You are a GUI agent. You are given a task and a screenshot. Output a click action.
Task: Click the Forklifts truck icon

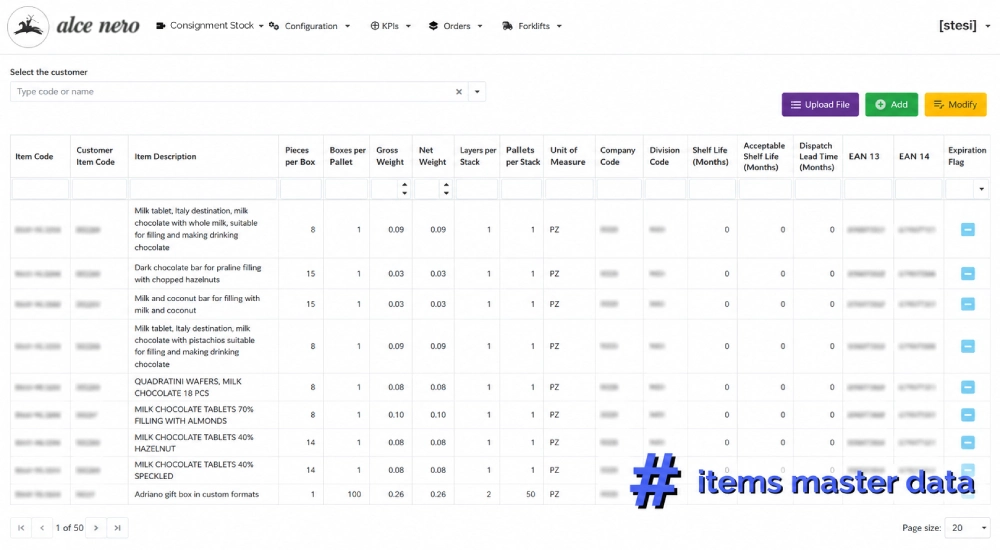508,26
